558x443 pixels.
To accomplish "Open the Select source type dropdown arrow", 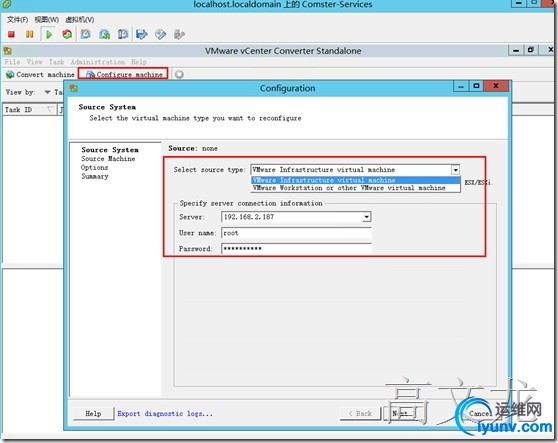I will coord(455,170).
